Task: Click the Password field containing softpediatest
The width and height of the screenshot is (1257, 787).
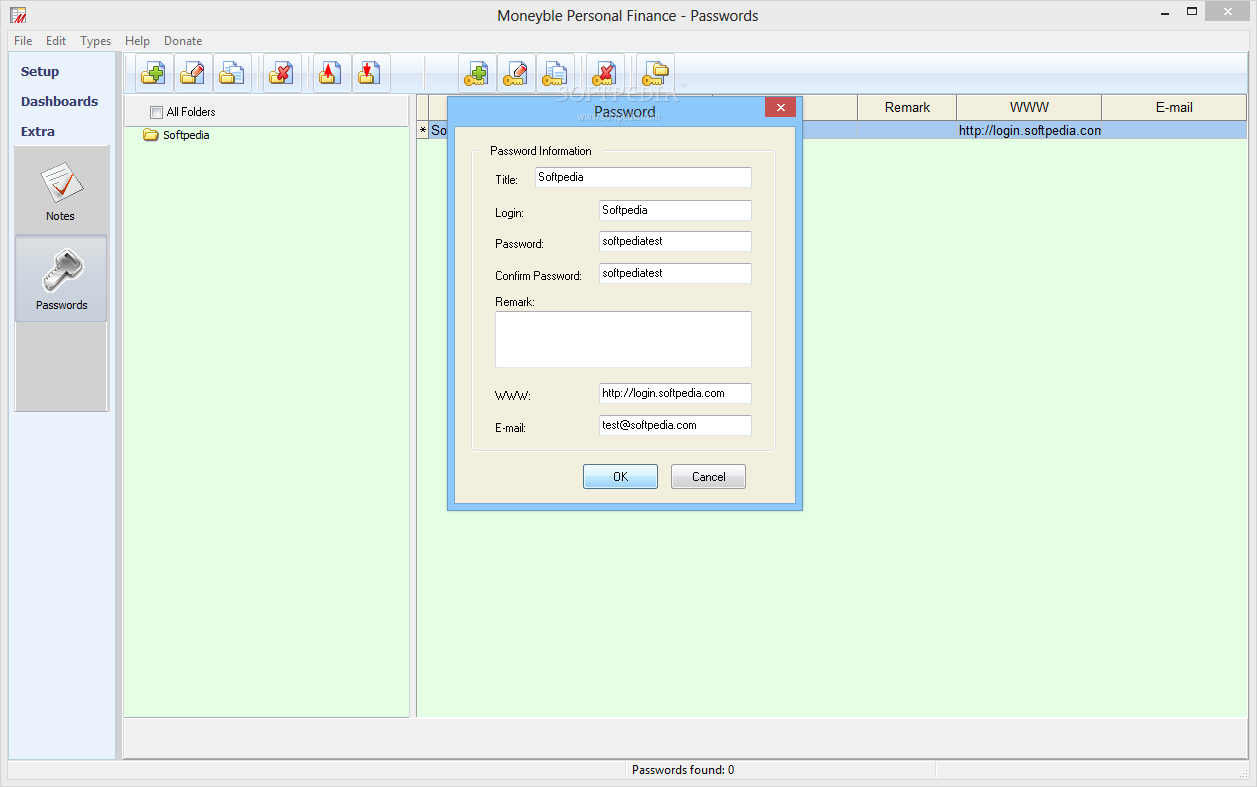Action: [x=675, y=241]
